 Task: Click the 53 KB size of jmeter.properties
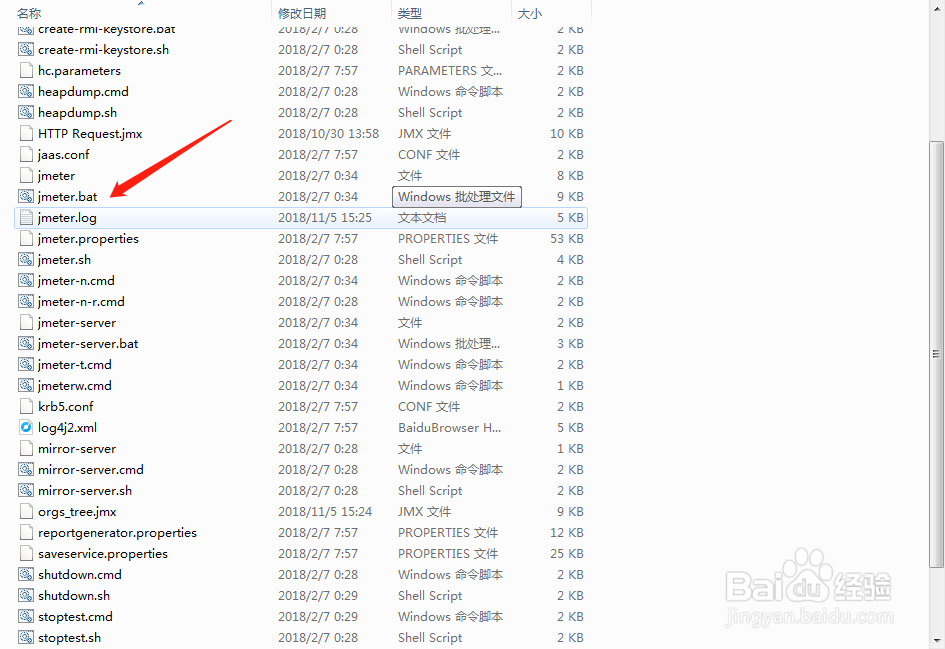coord(567,239)
